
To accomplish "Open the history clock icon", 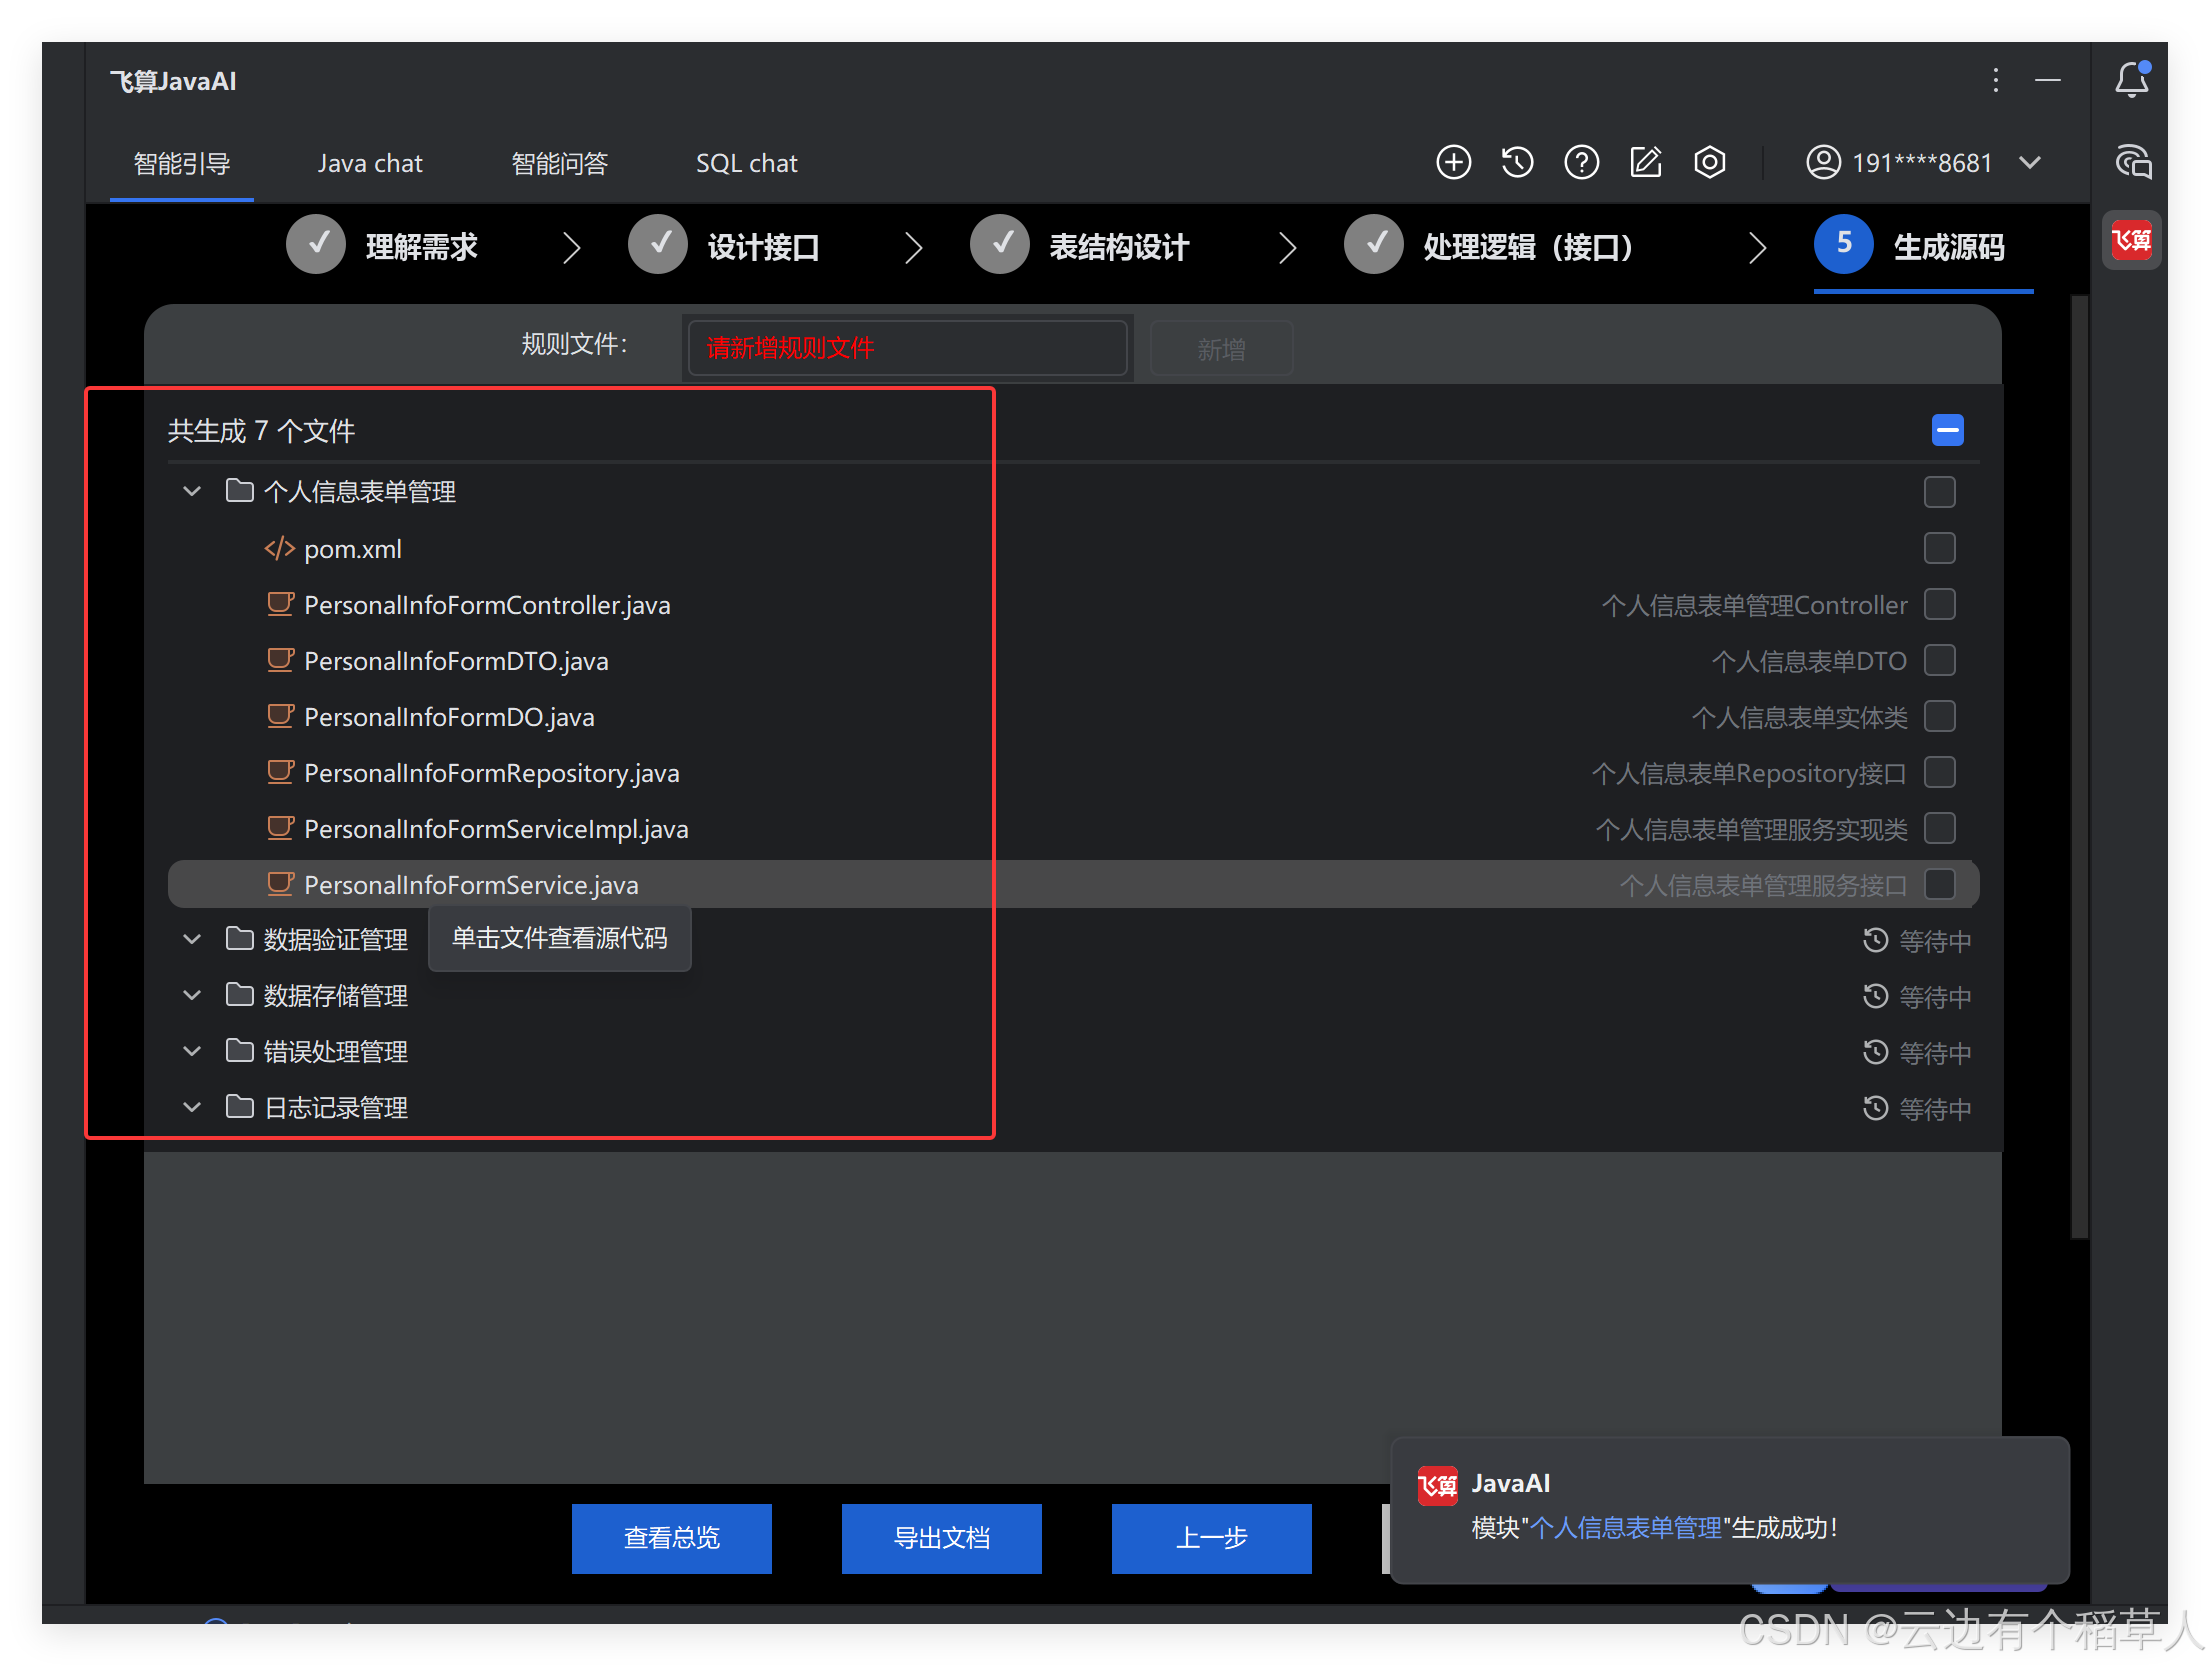I will (x=1517, y=162).
